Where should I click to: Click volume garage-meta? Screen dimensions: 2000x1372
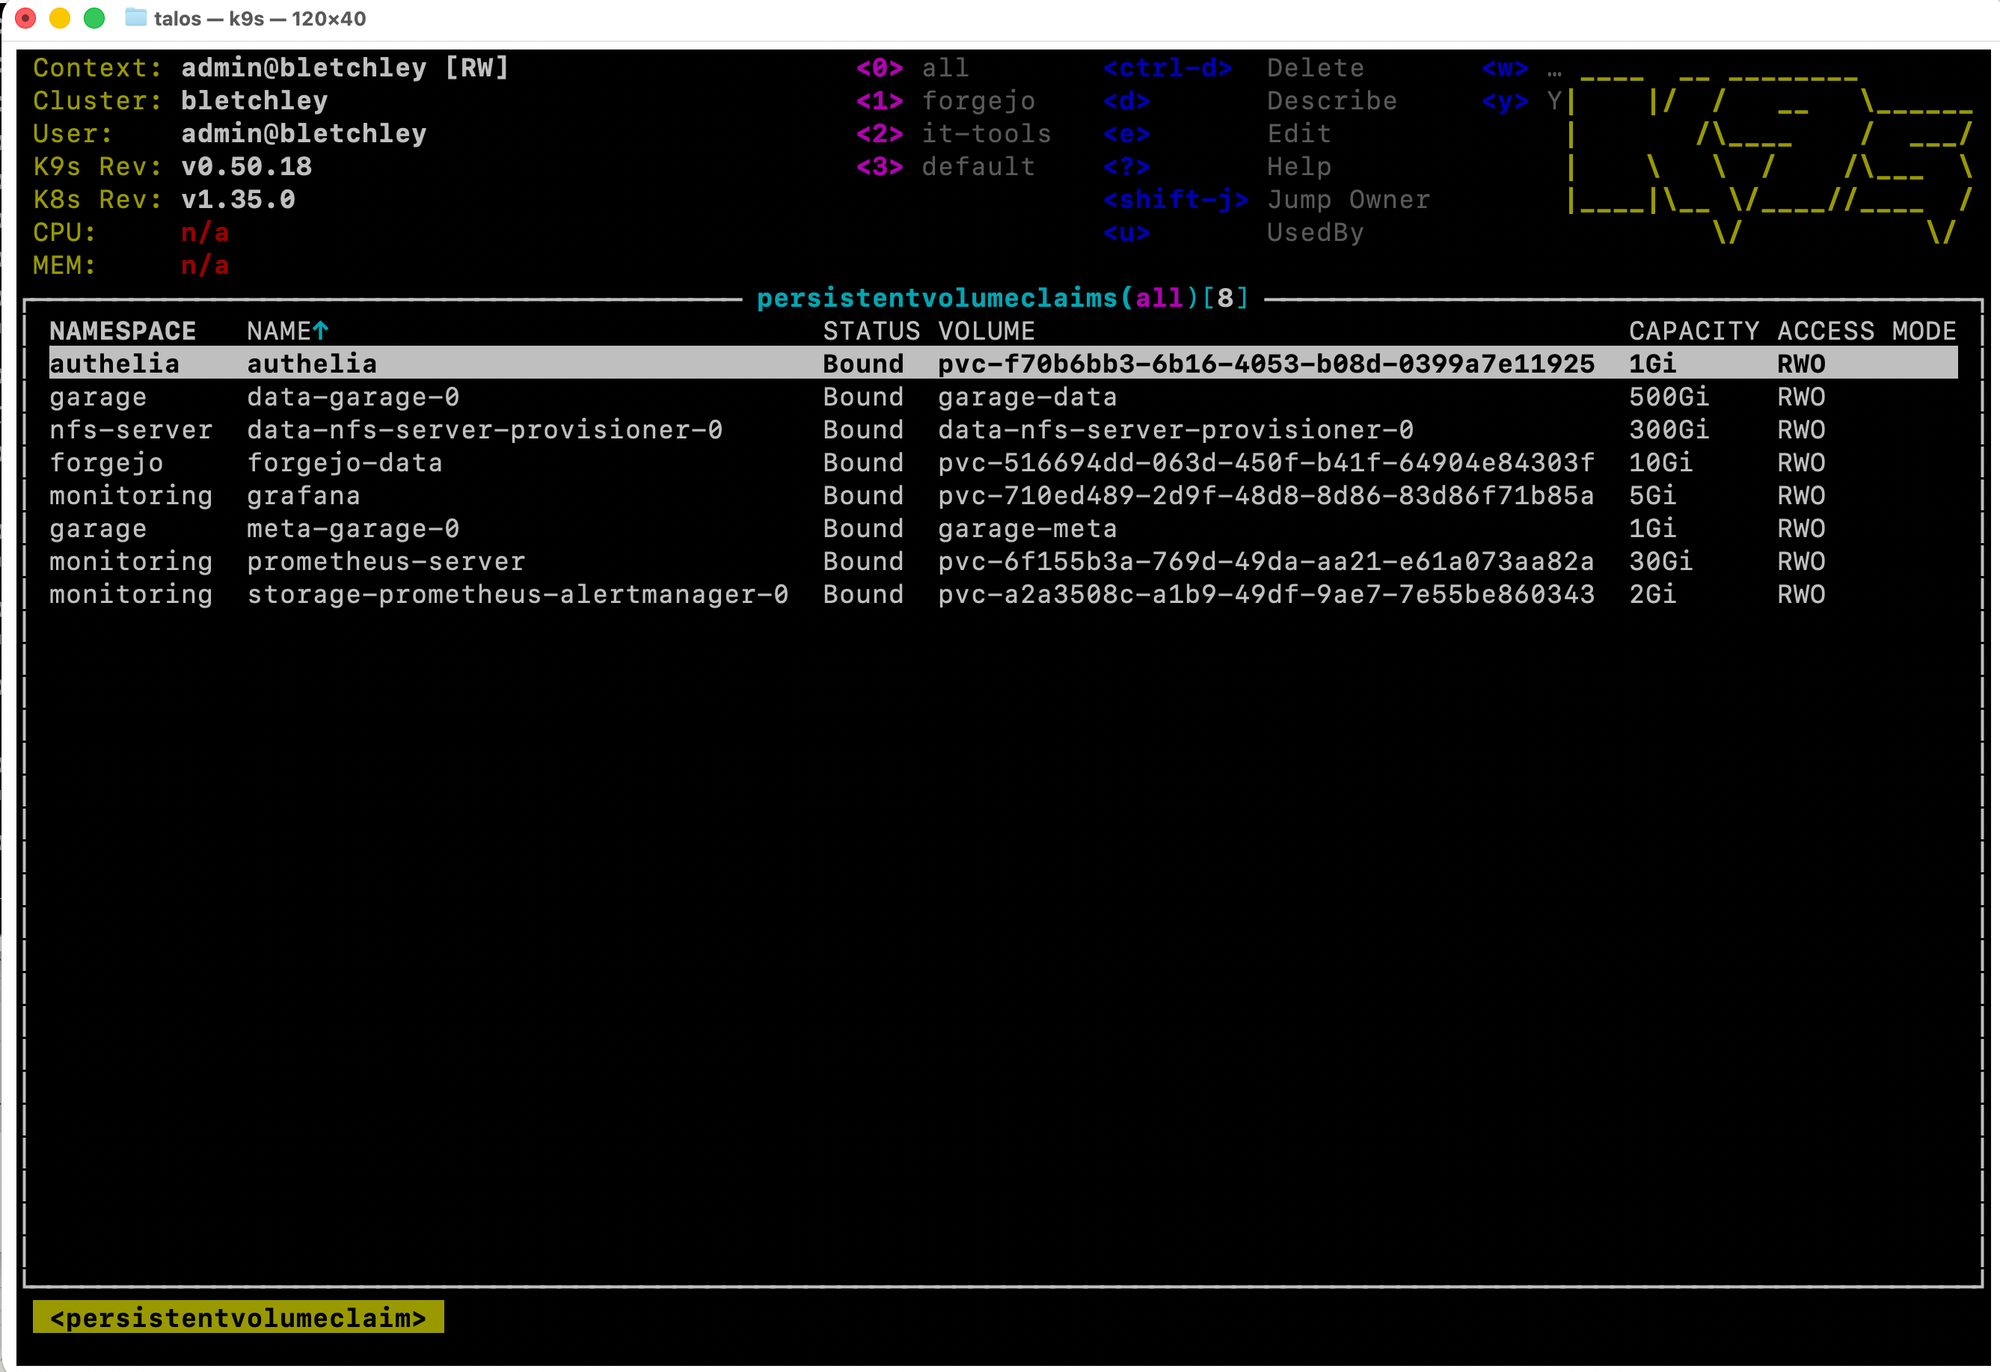tap(1027, 529)
